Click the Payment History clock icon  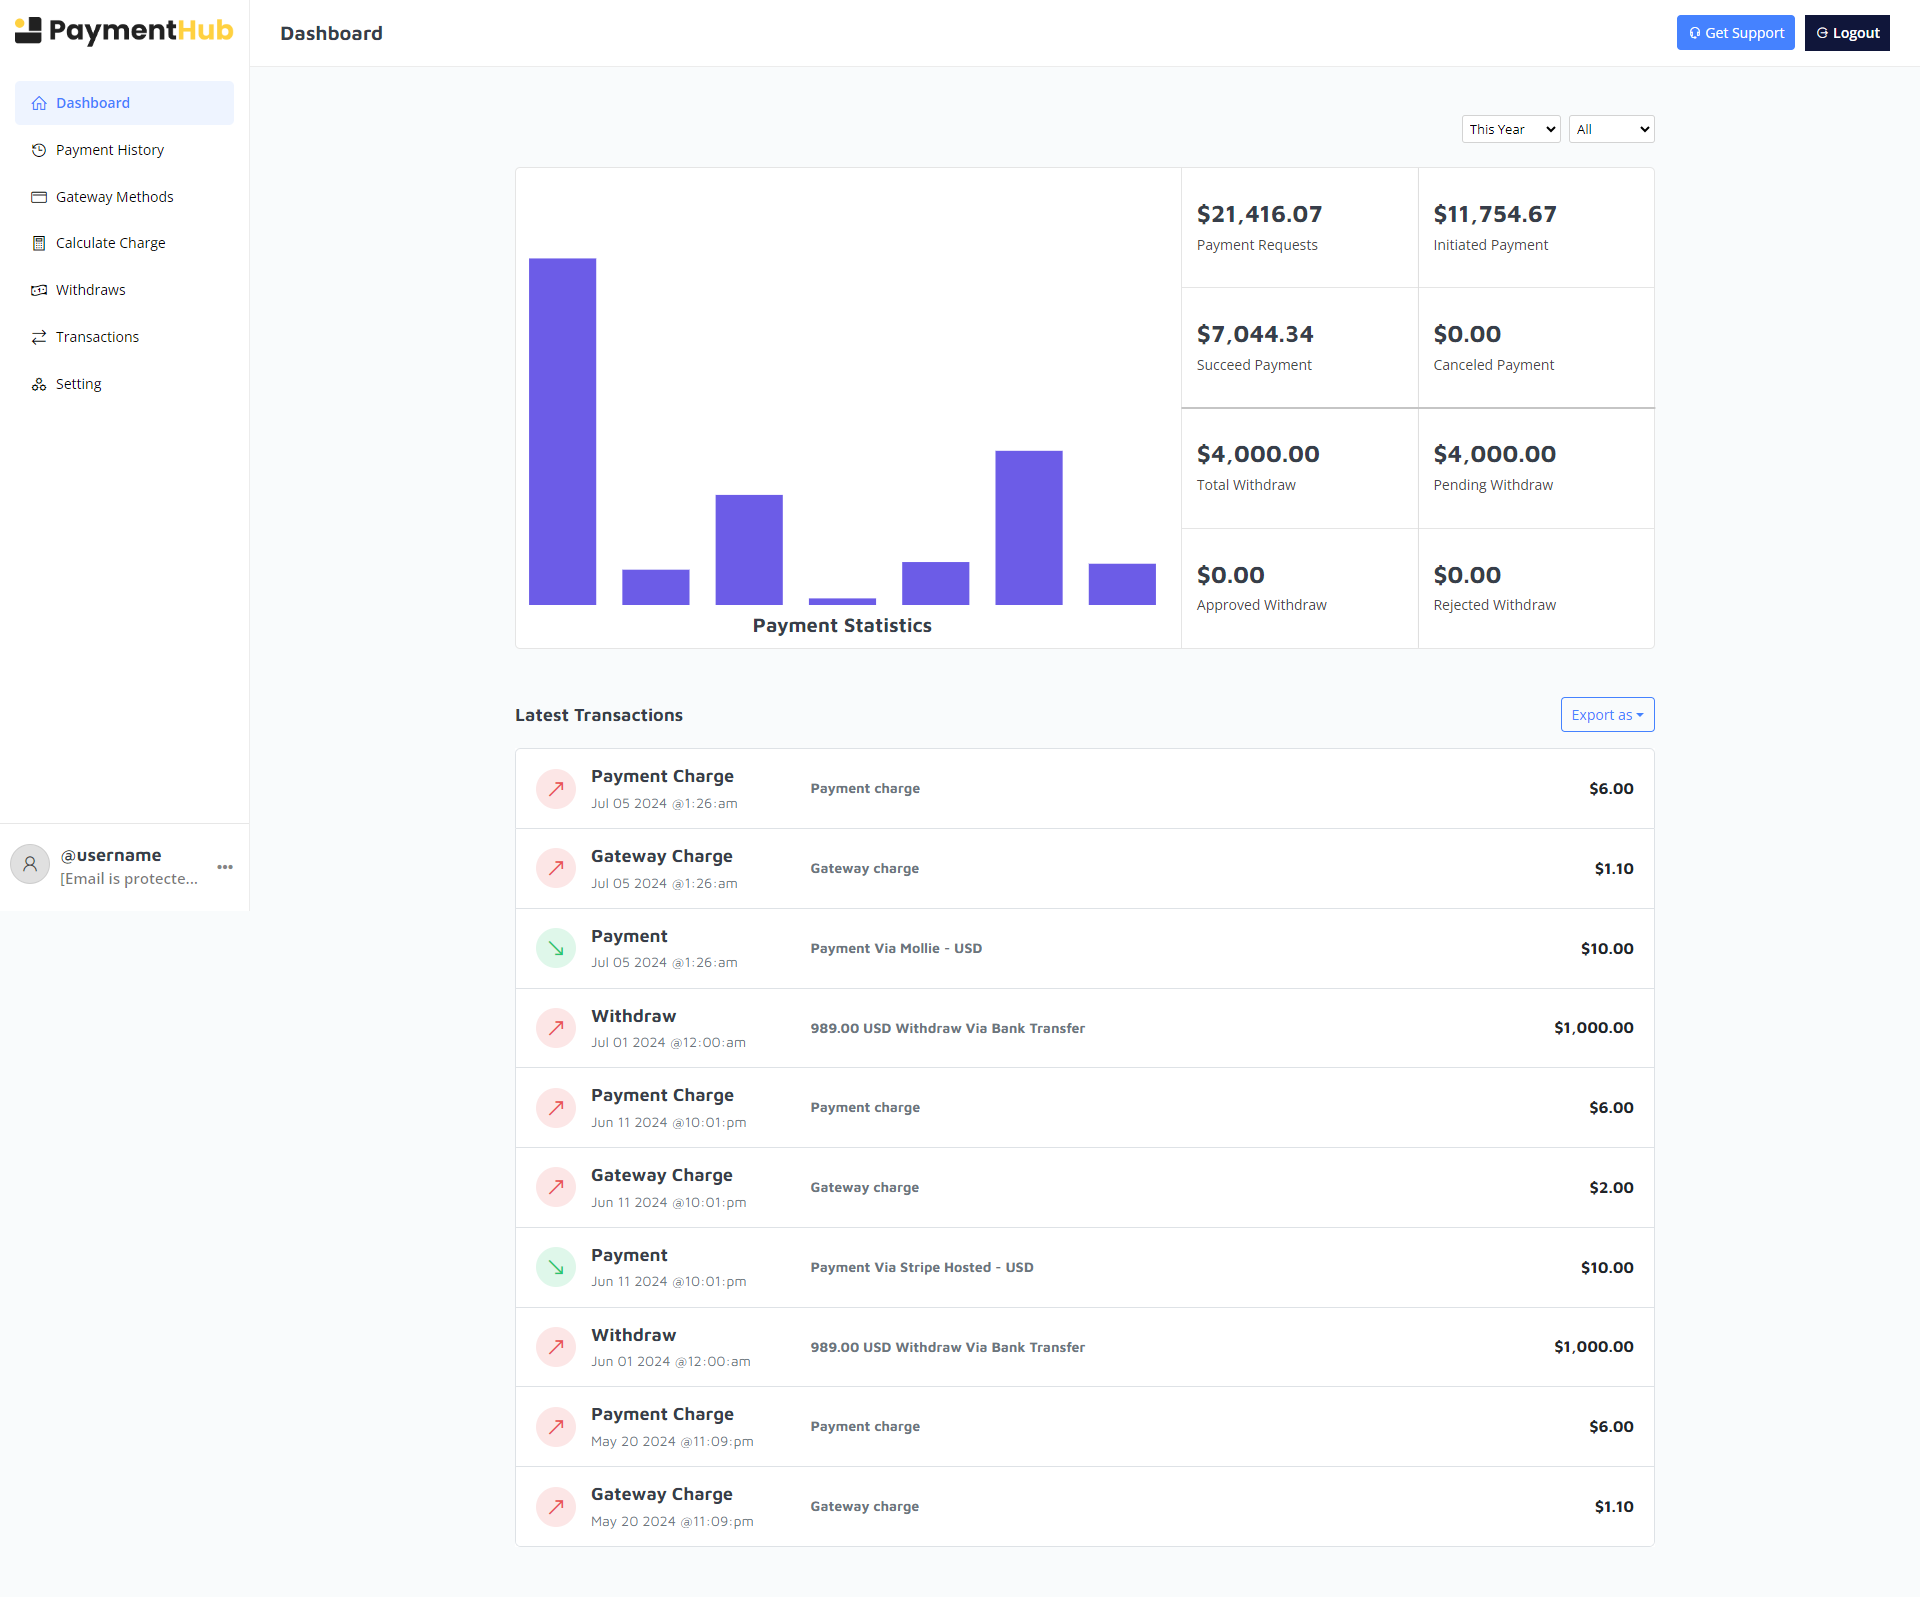coord(39,150)
